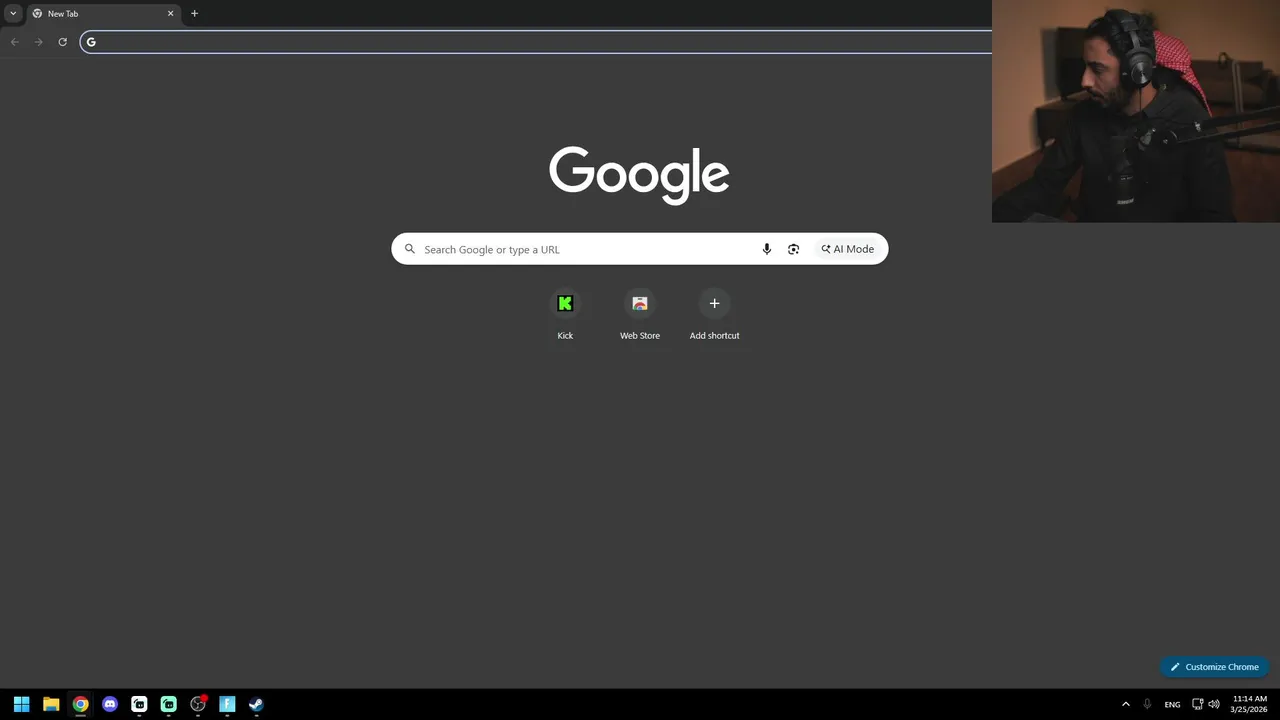This screenshot has width=1280, height=720.
Task: Click the tray microphone icon
Action: [1147, 704]
